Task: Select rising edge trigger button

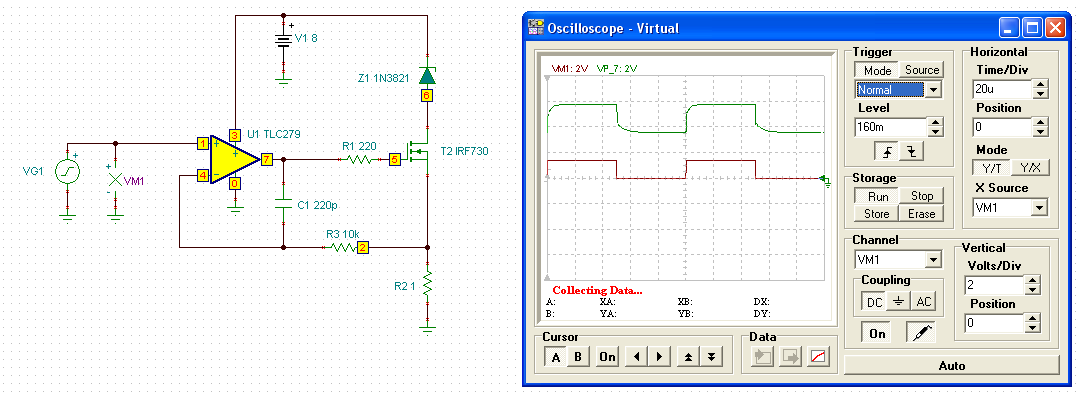Action: tap(887, 151)
